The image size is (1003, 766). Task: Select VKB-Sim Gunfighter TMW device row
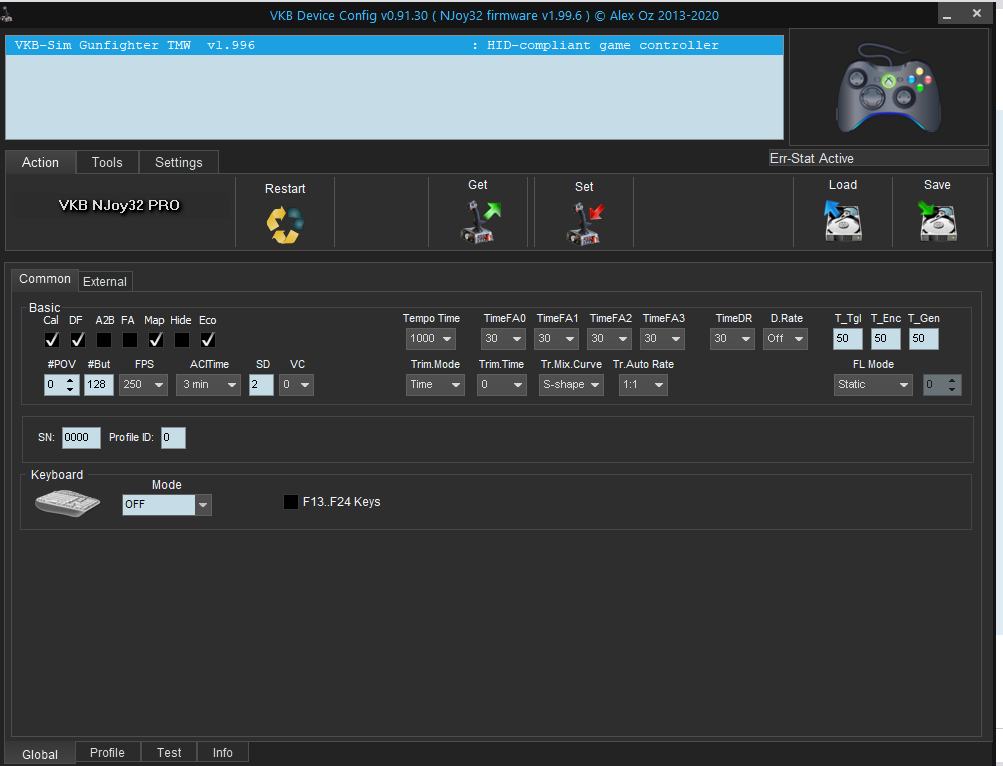point(394,45)
